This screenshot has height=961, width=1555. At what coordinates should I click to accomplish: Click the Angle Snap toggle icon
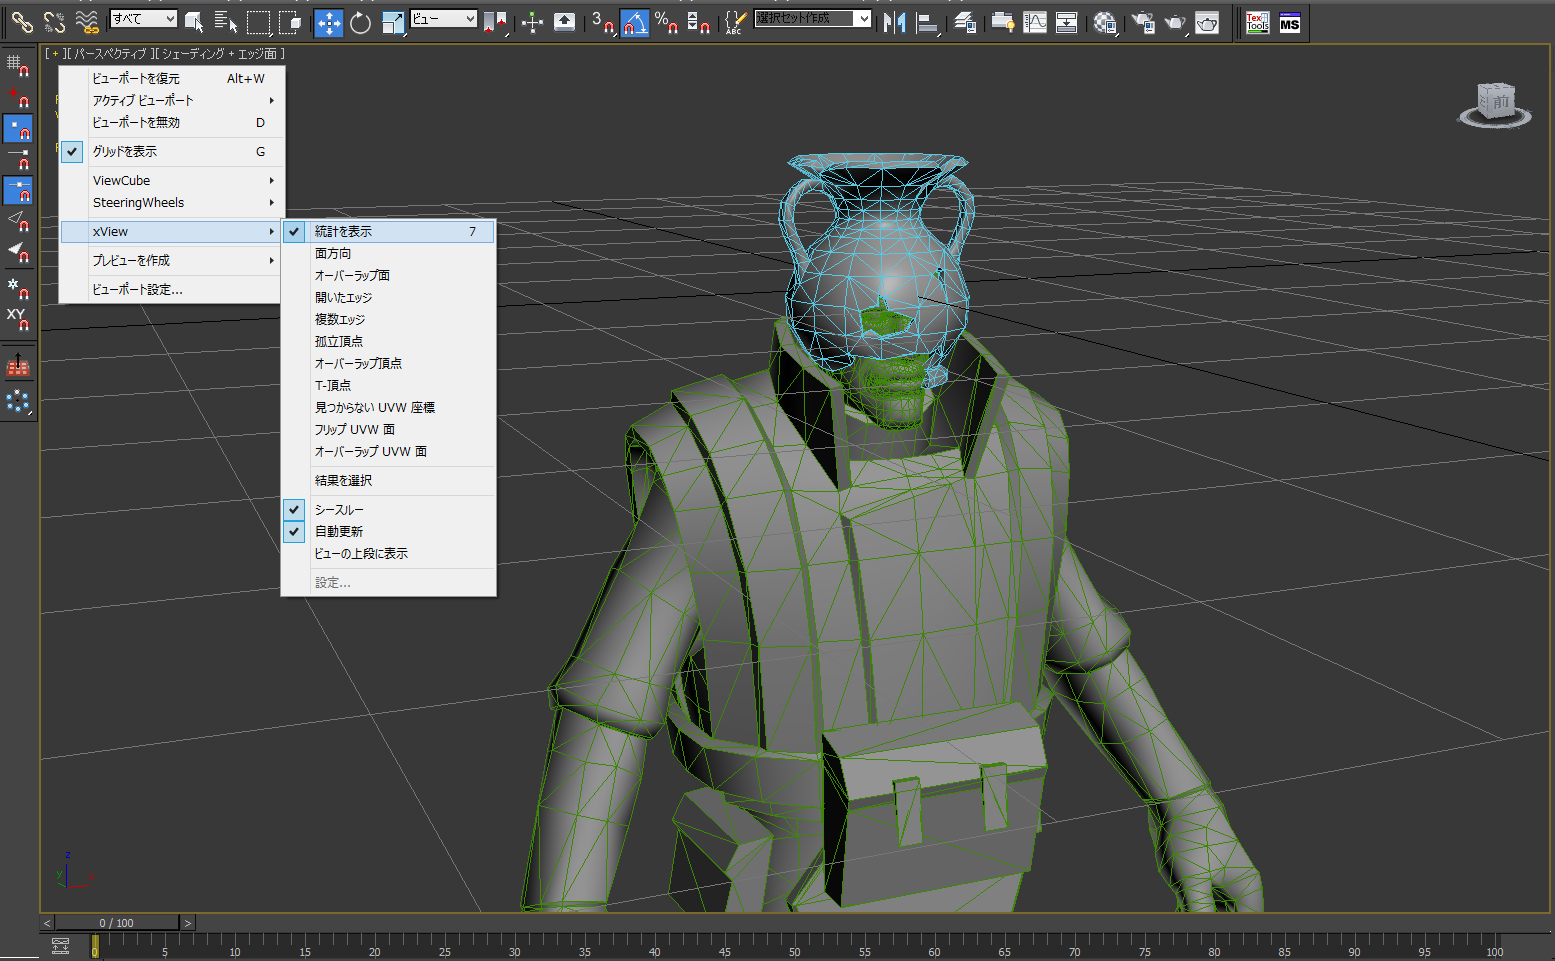(x=634, y=22)
